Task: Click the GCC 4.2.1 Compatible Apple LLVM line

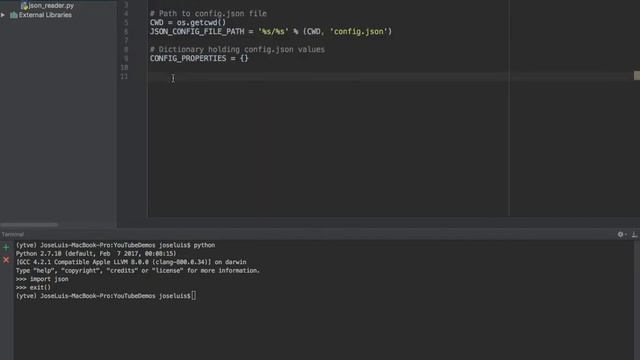Action: [x=131, y=262]
